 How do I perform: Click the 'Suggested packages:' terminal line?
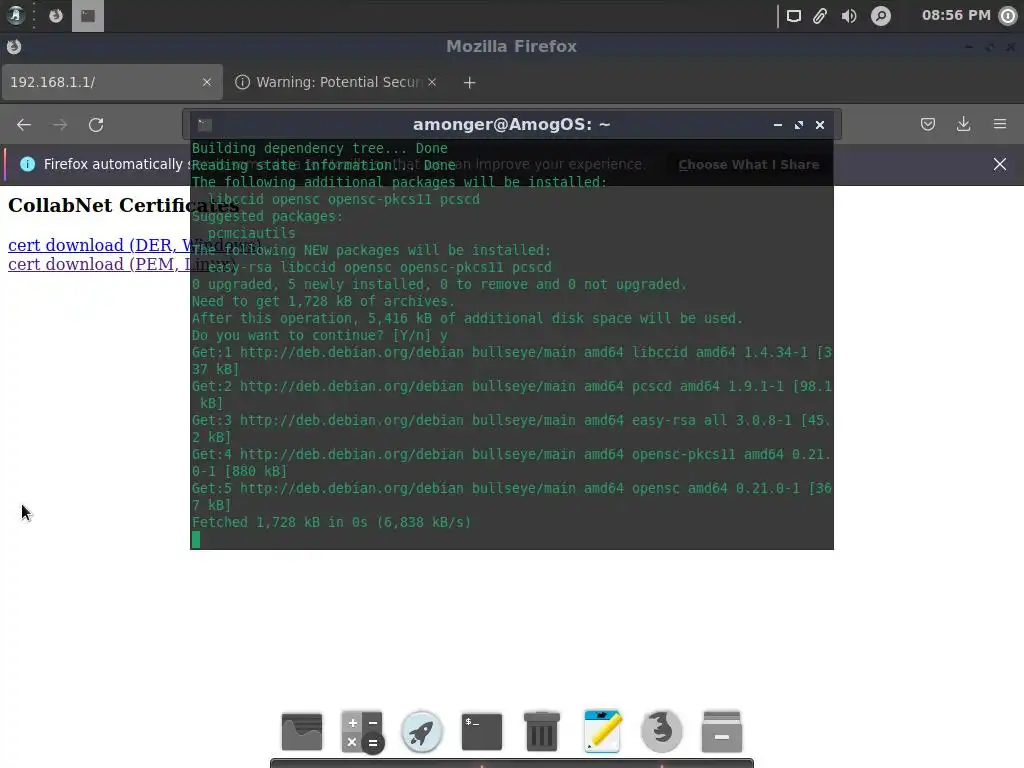(x=267, y=216)
